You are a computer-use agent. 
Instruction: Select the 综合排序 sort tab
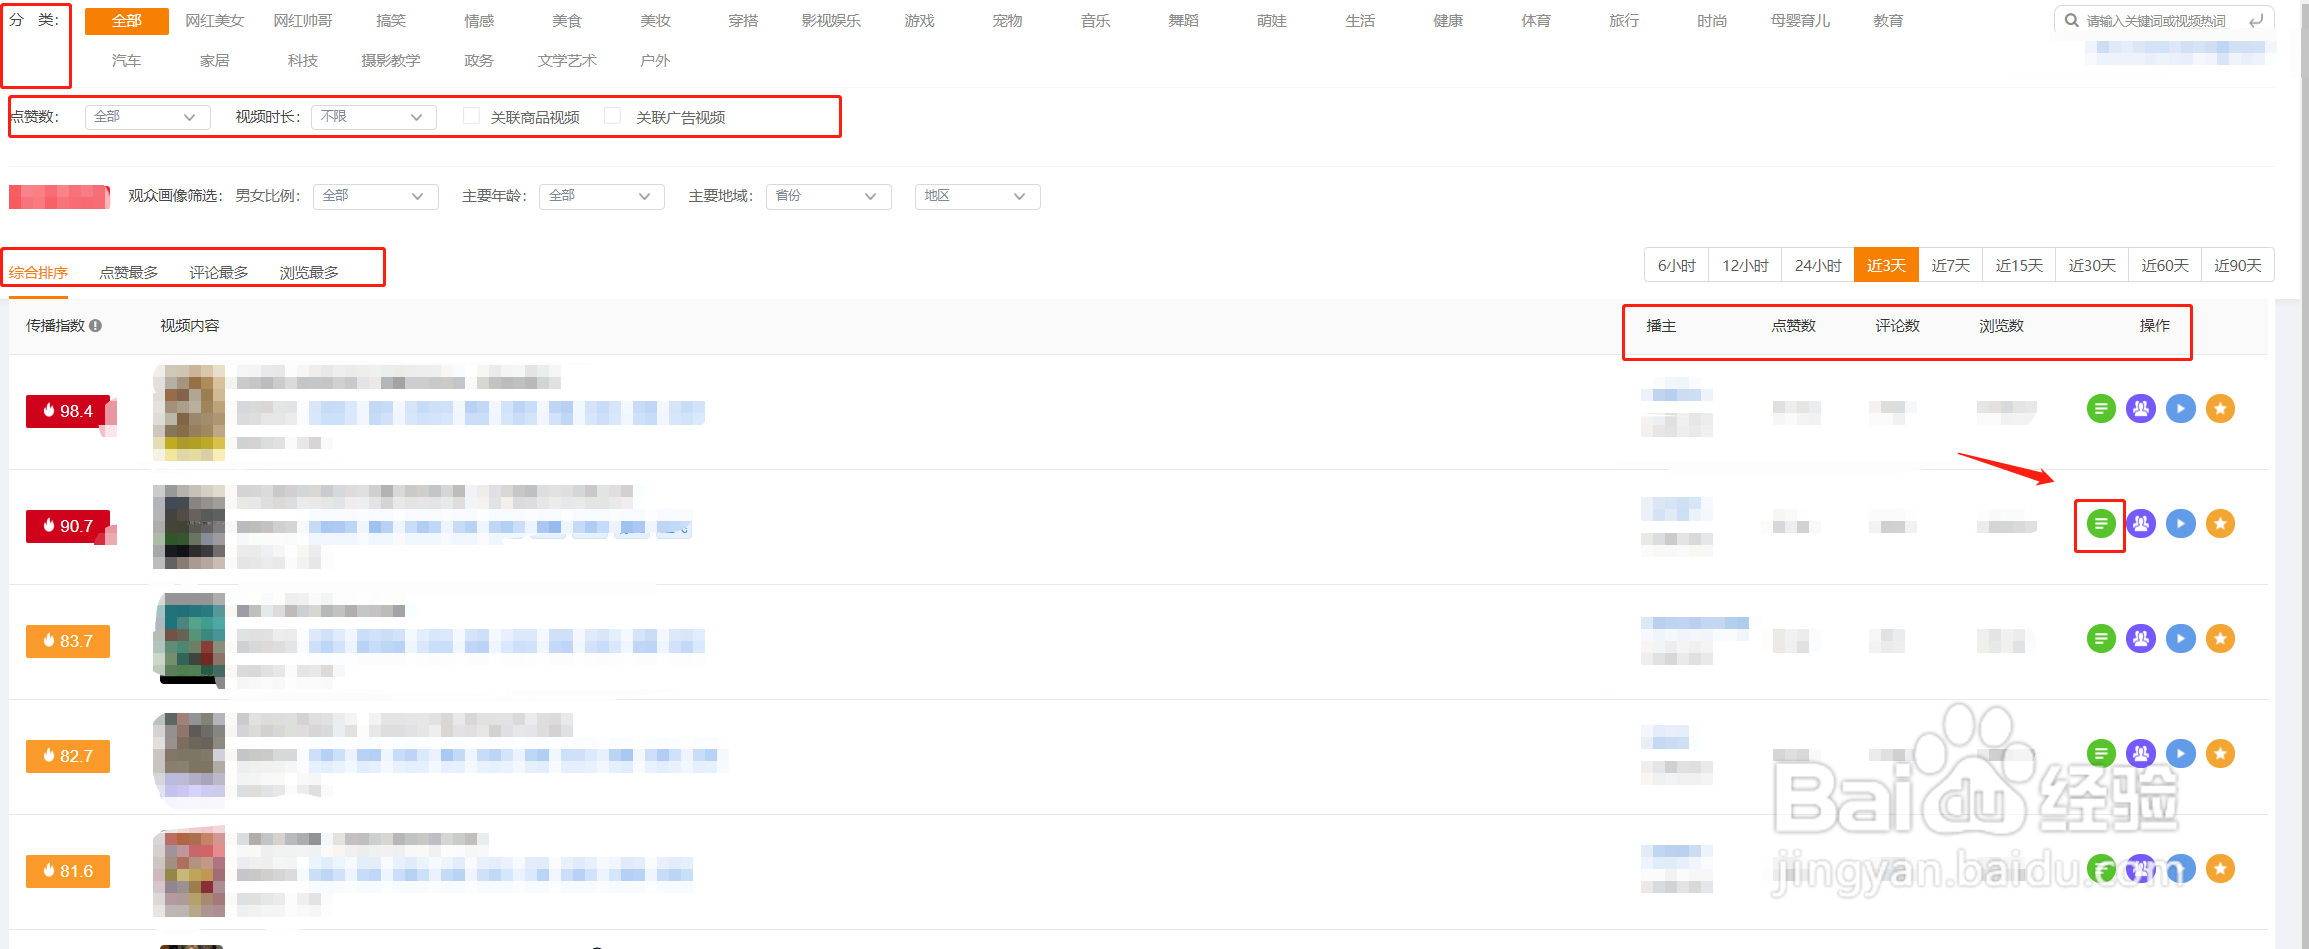pyautogui.click(x=39, y=272)
